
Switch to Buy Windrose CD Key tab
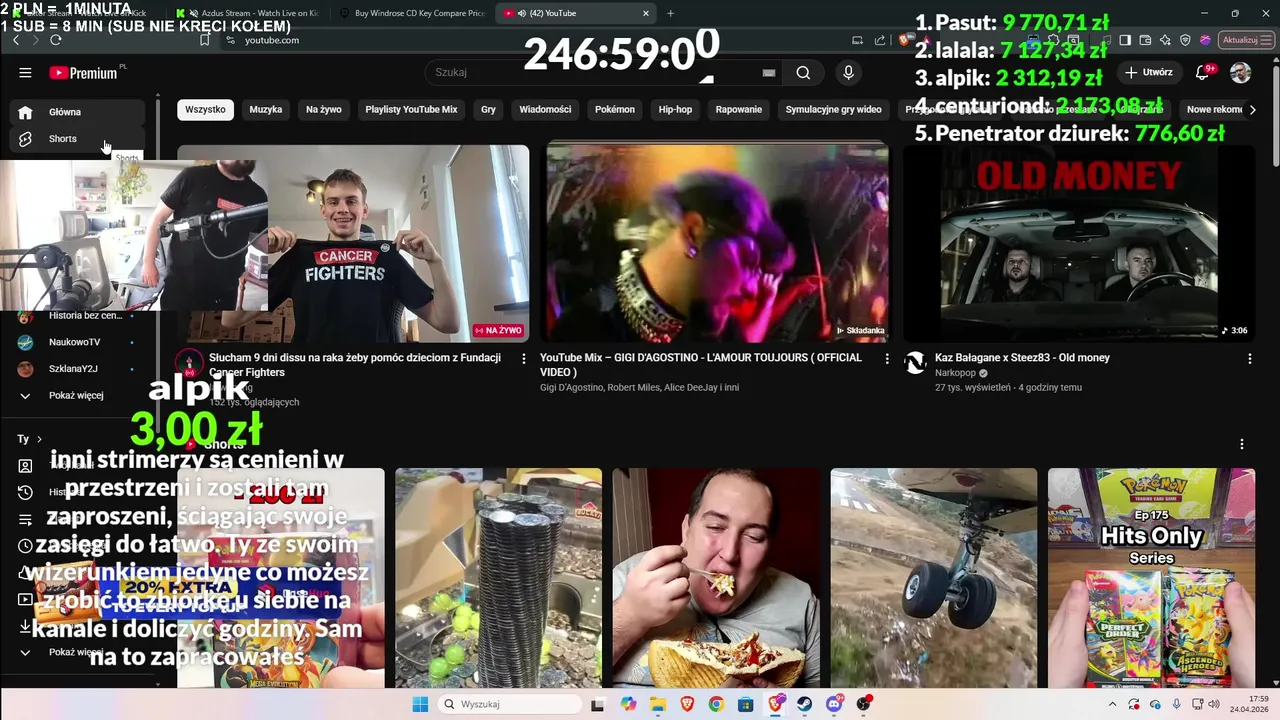[411, 13]
